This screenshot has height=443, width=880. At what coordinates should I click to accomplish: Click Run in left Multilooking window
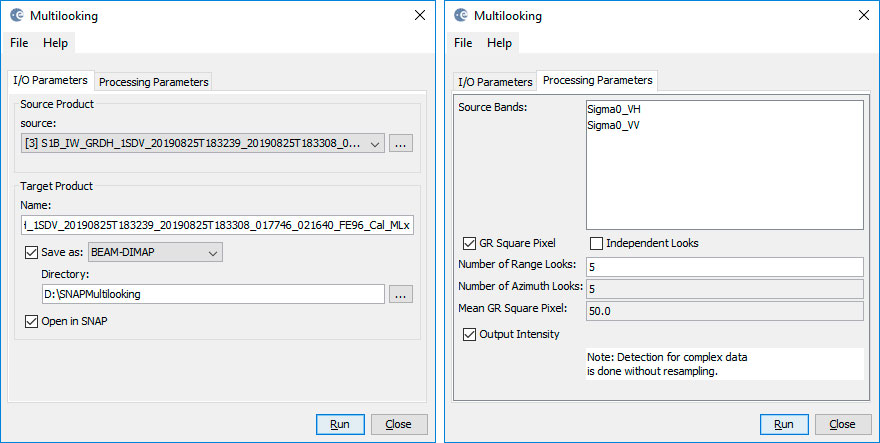340,424
